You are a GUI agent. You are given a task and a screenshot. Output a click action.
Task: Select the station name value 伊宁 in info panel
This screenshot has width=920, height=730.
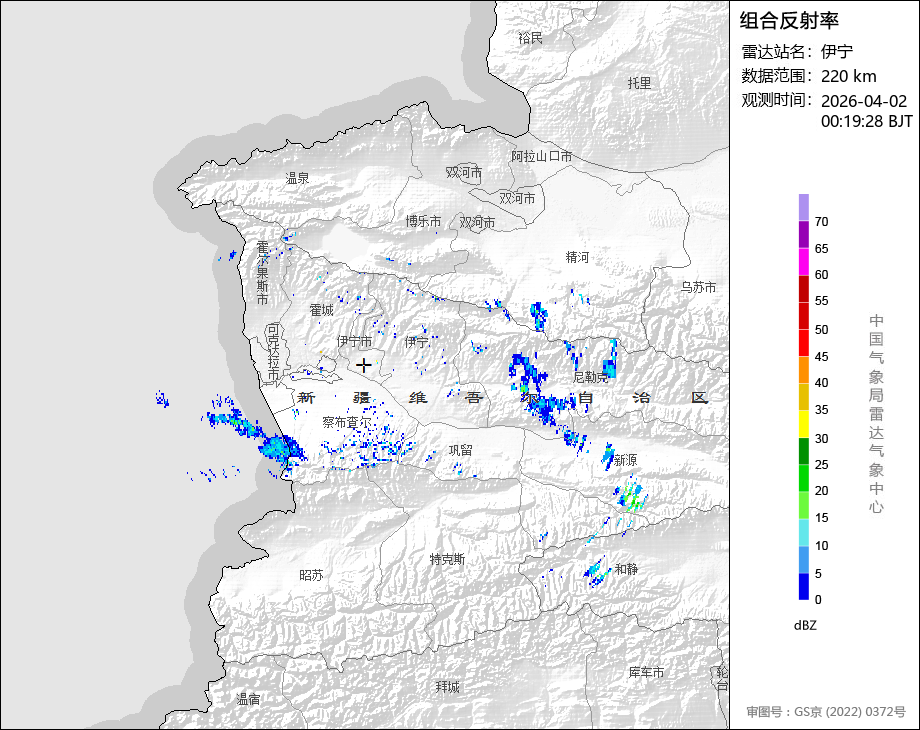[837, 52]
